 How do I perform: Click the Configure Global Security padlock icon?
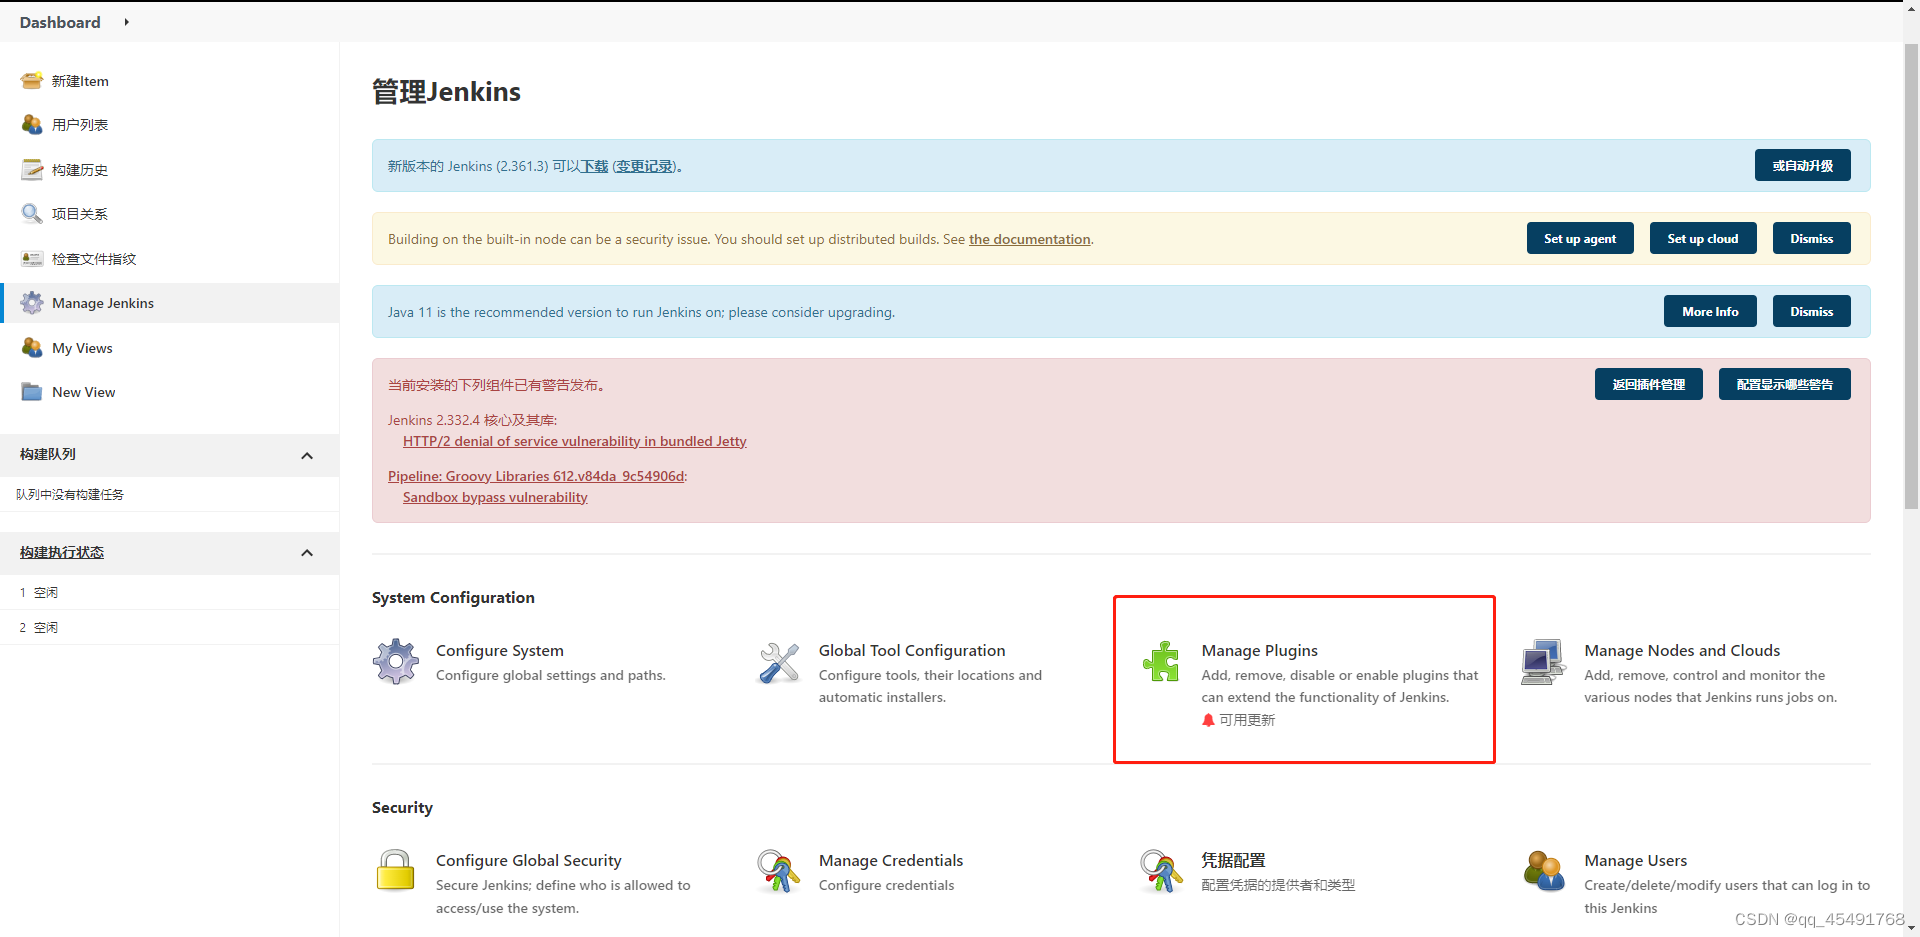click(x=395, y=871)
